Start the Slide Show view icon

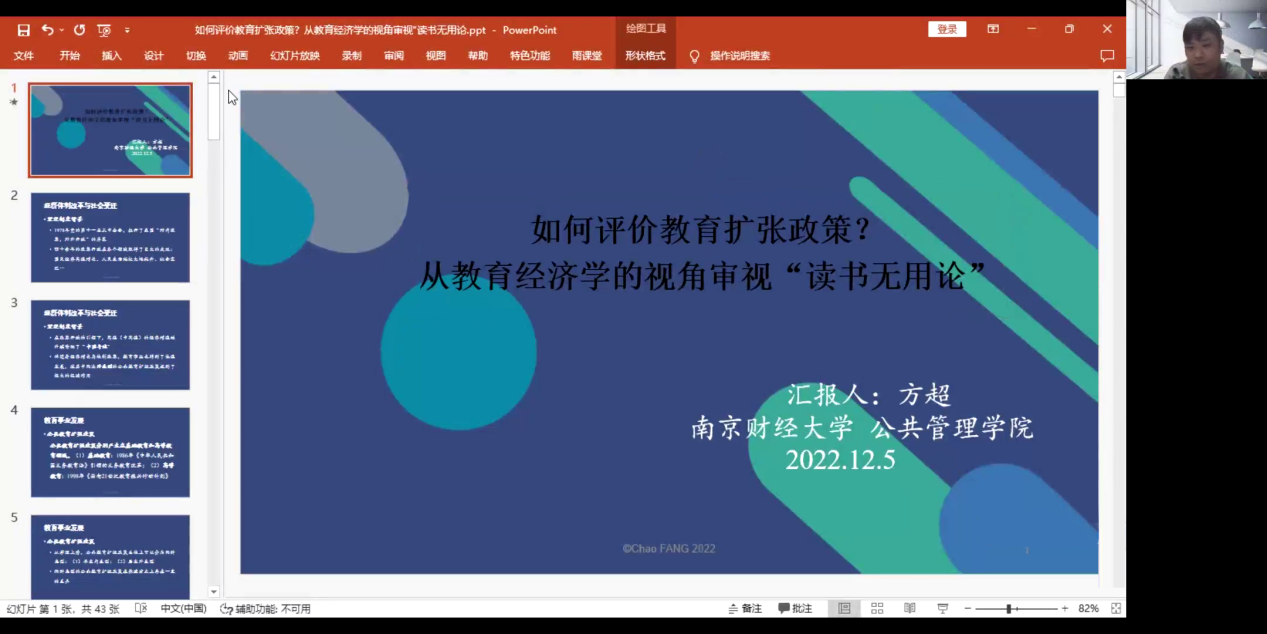(x=942, y=609)
